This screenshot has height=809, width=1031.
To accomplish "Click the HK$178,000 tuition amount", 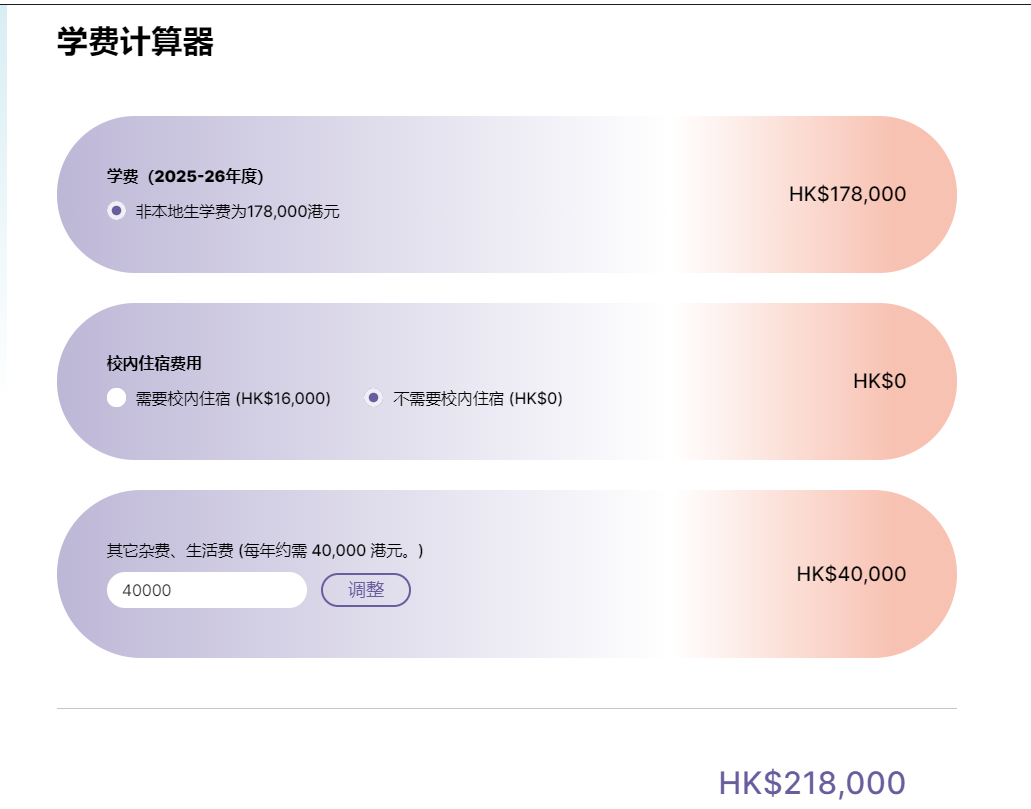I will [x=847, y=194].
